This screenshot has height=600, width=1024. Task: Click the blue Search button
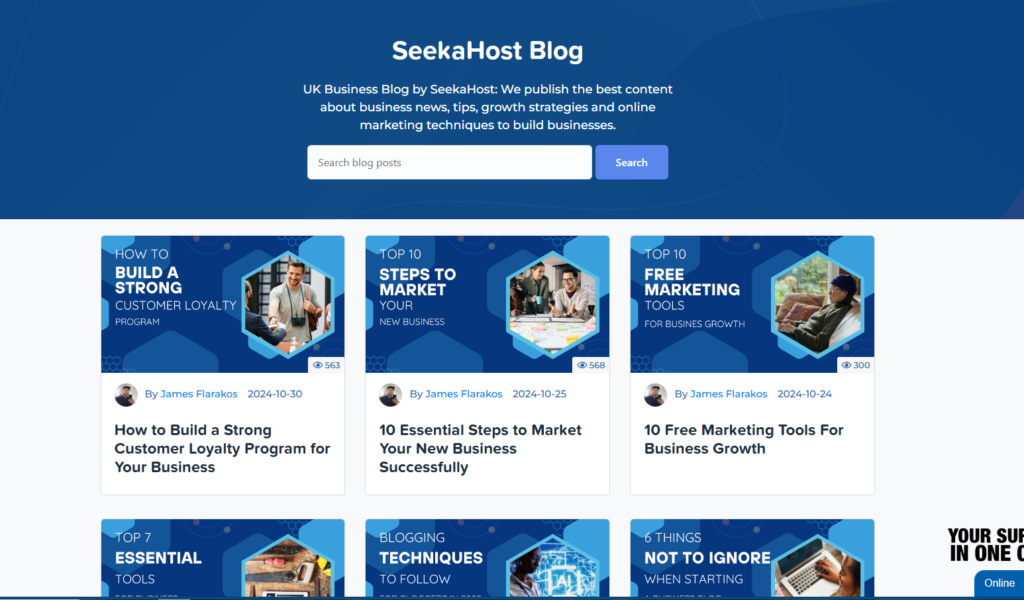(632, 163)
